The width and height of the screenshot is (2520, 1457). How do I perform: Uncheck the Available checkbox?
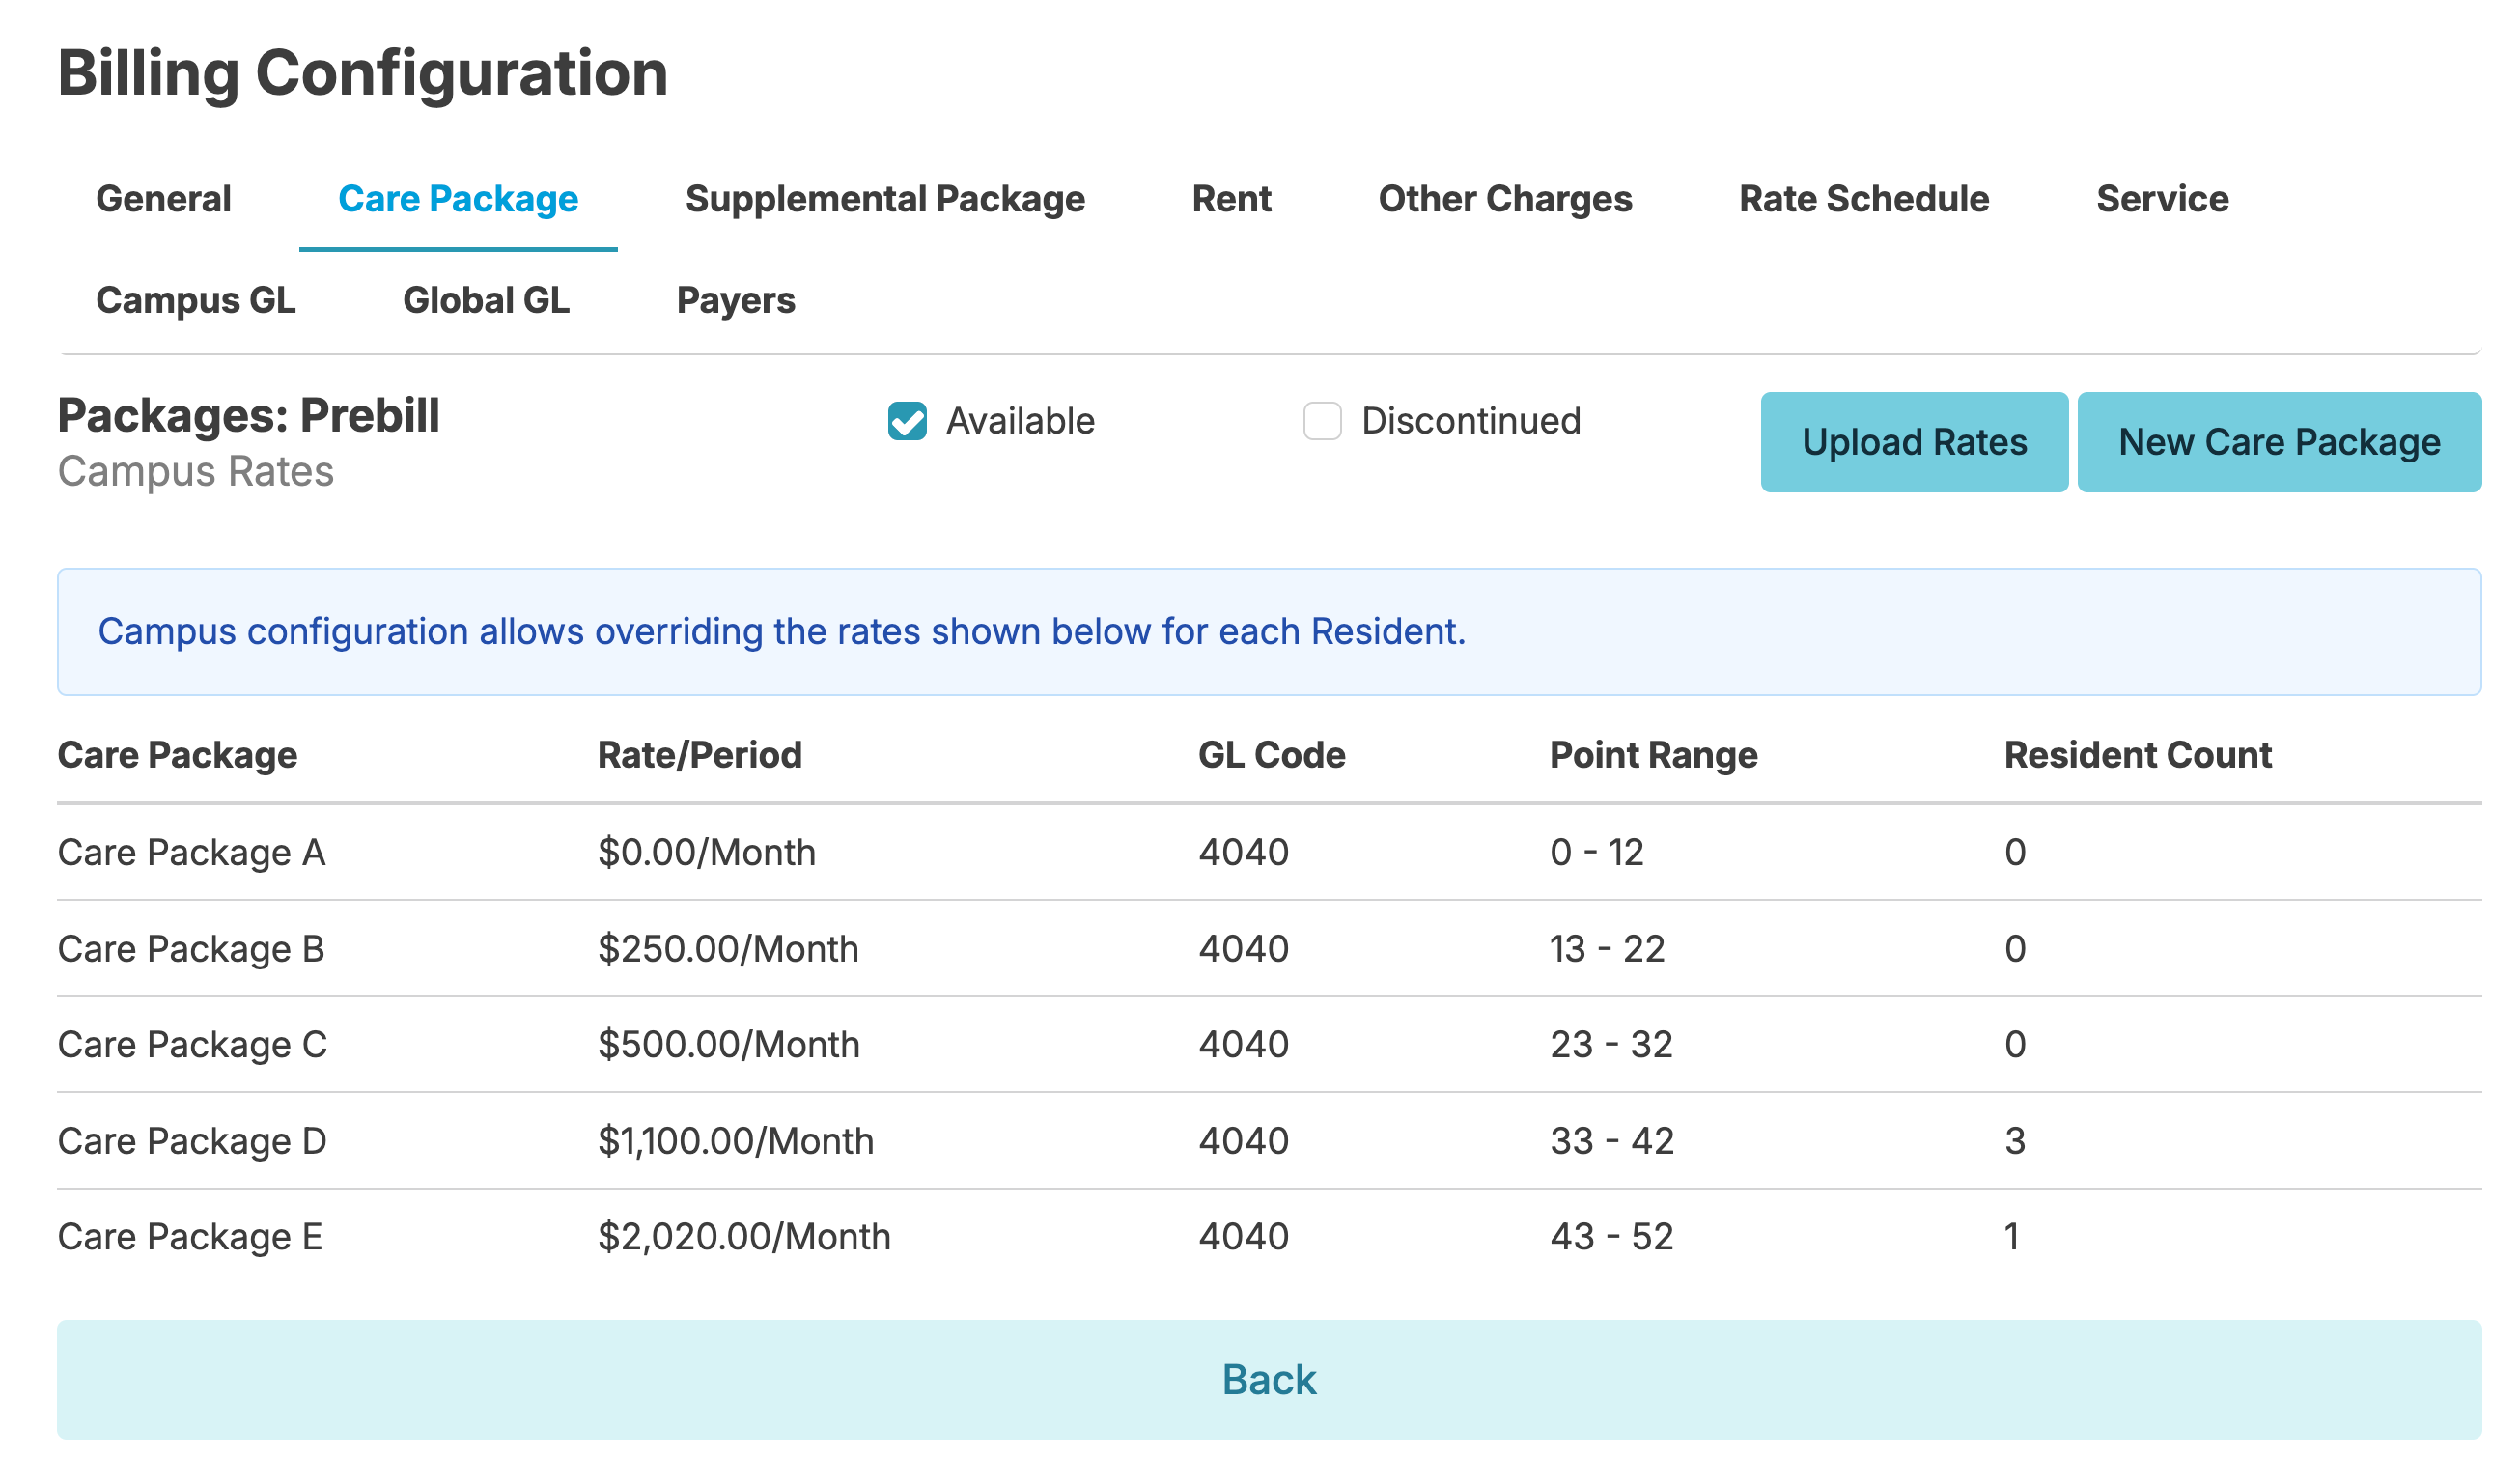click(x=907, y=421)
